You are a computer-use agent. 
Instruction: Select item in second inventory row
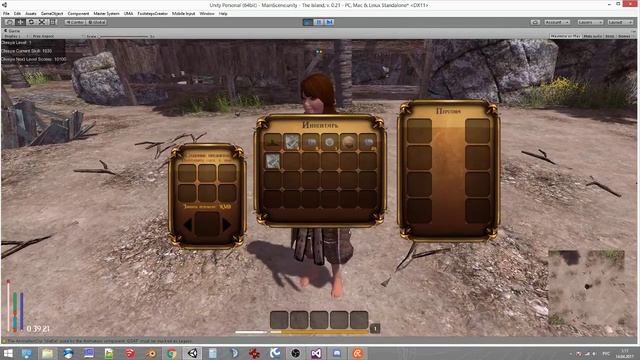[272, 161]
